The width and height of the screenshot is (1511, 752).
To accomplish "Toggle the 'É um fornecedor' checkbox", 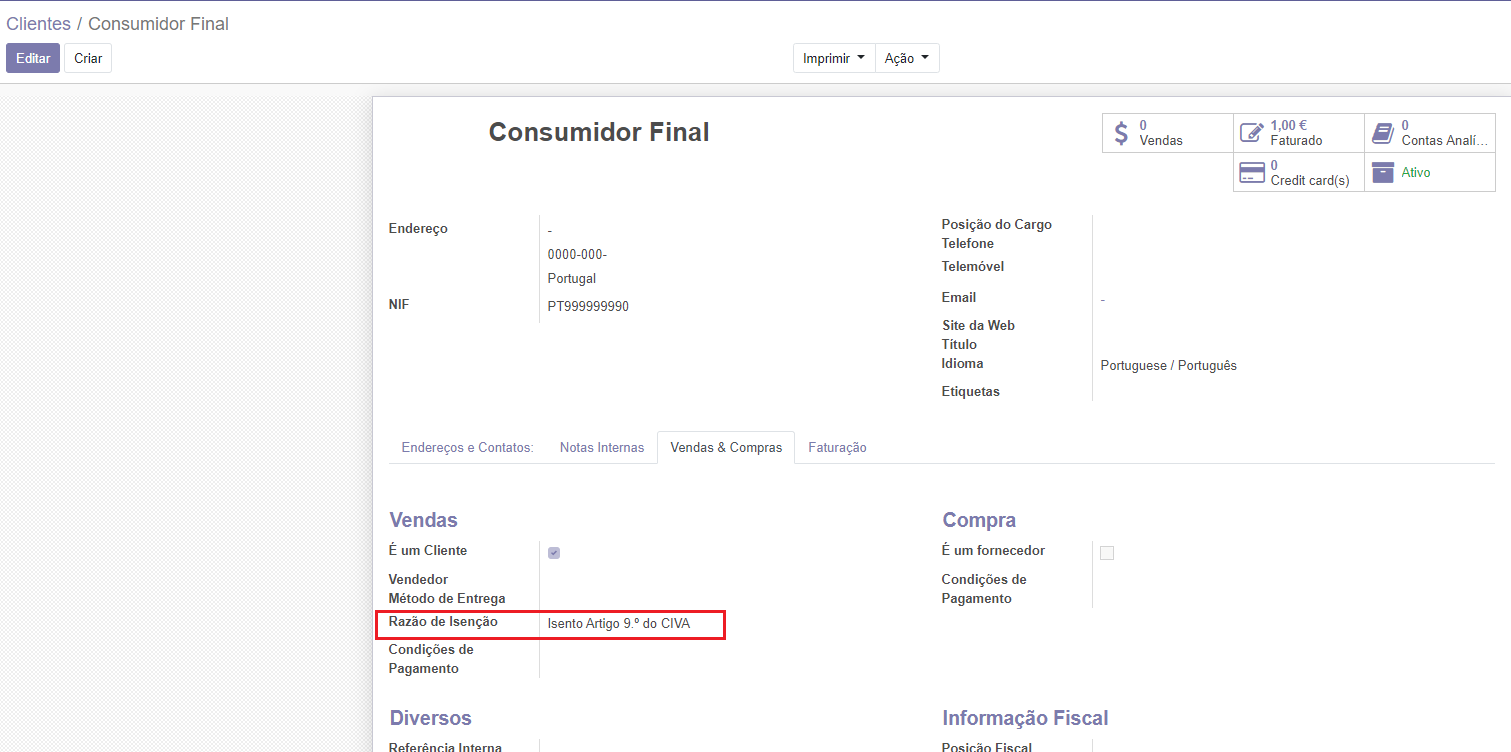I will [x=1107, y=553].
